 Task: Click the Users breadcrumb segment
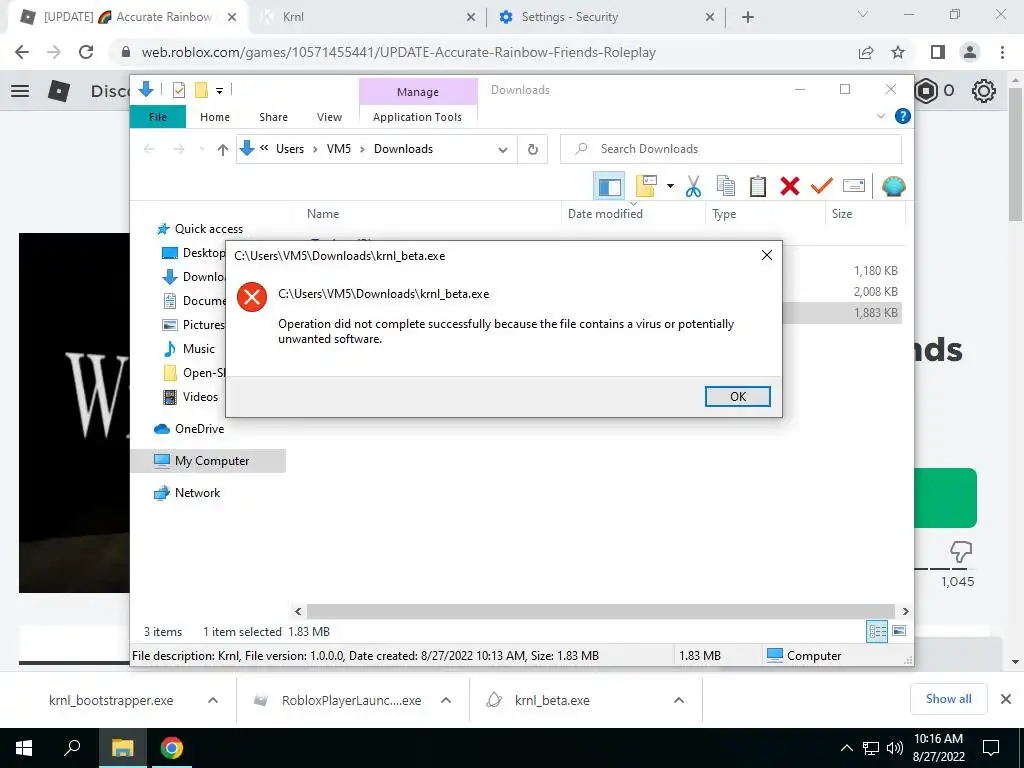point(290,149)
